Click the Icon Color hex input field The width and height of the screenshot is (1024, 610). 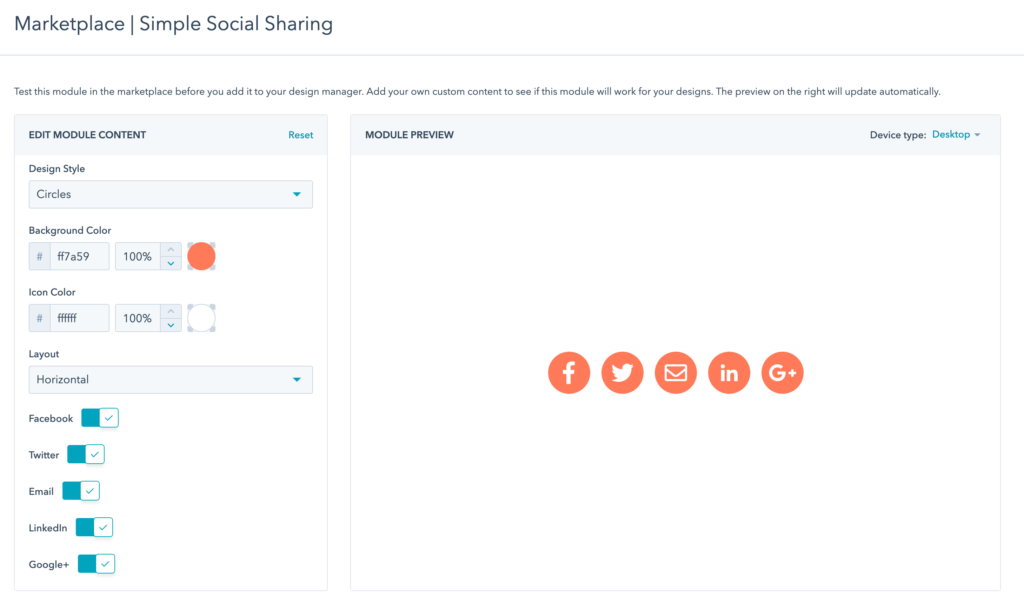(x=79, y=318)
